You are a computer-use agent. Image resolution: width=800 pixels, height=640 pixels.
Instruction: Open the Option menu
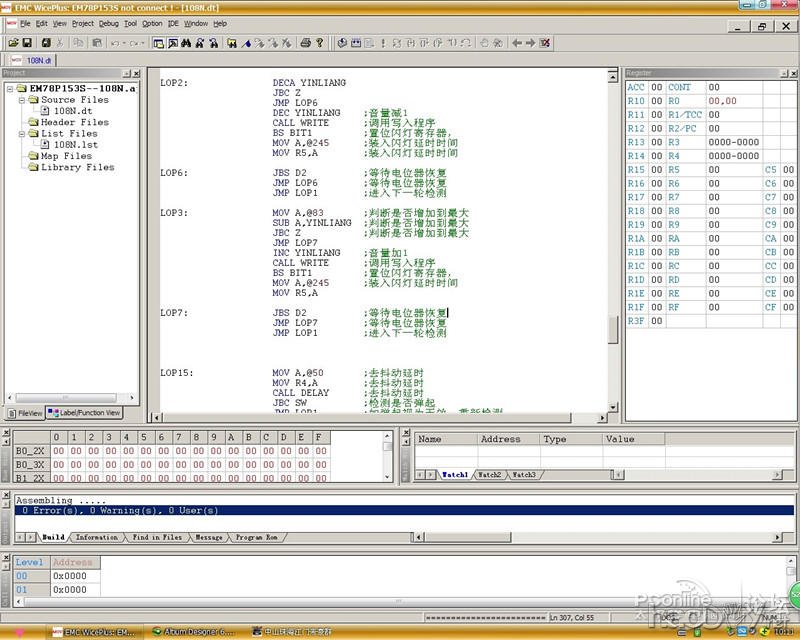pos(152,23)
